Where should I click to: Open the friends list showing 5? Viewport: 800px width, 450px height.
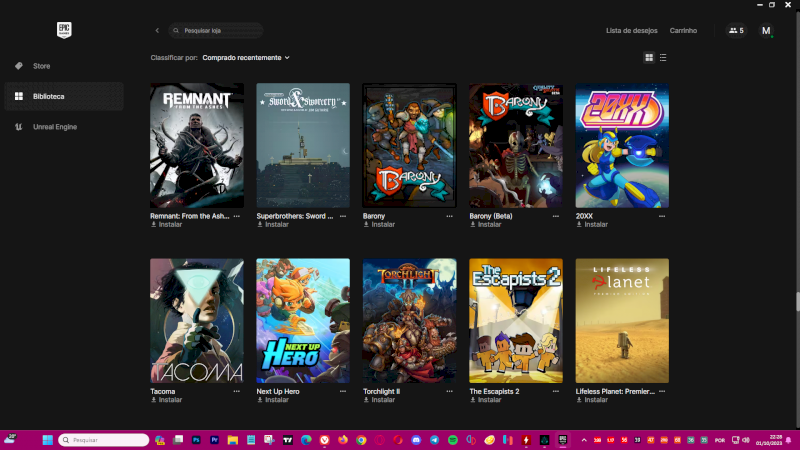pyautogui.click(x=736, y=31)
